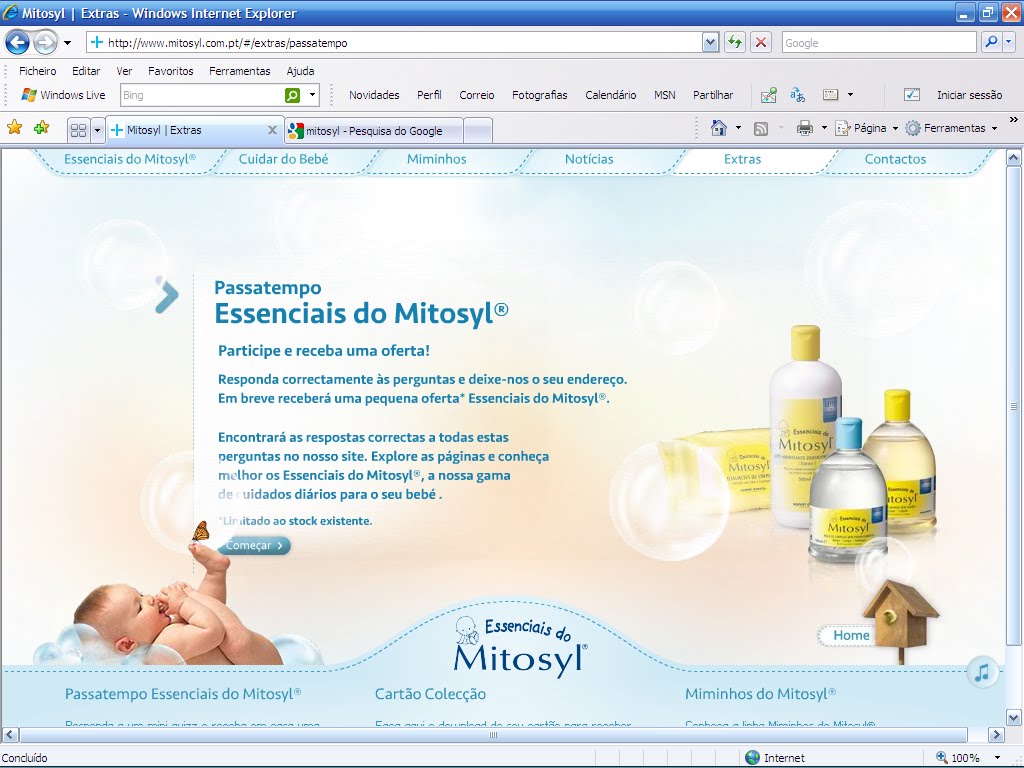Open Novidades in Windows Live toolbar

coord(374,95)
